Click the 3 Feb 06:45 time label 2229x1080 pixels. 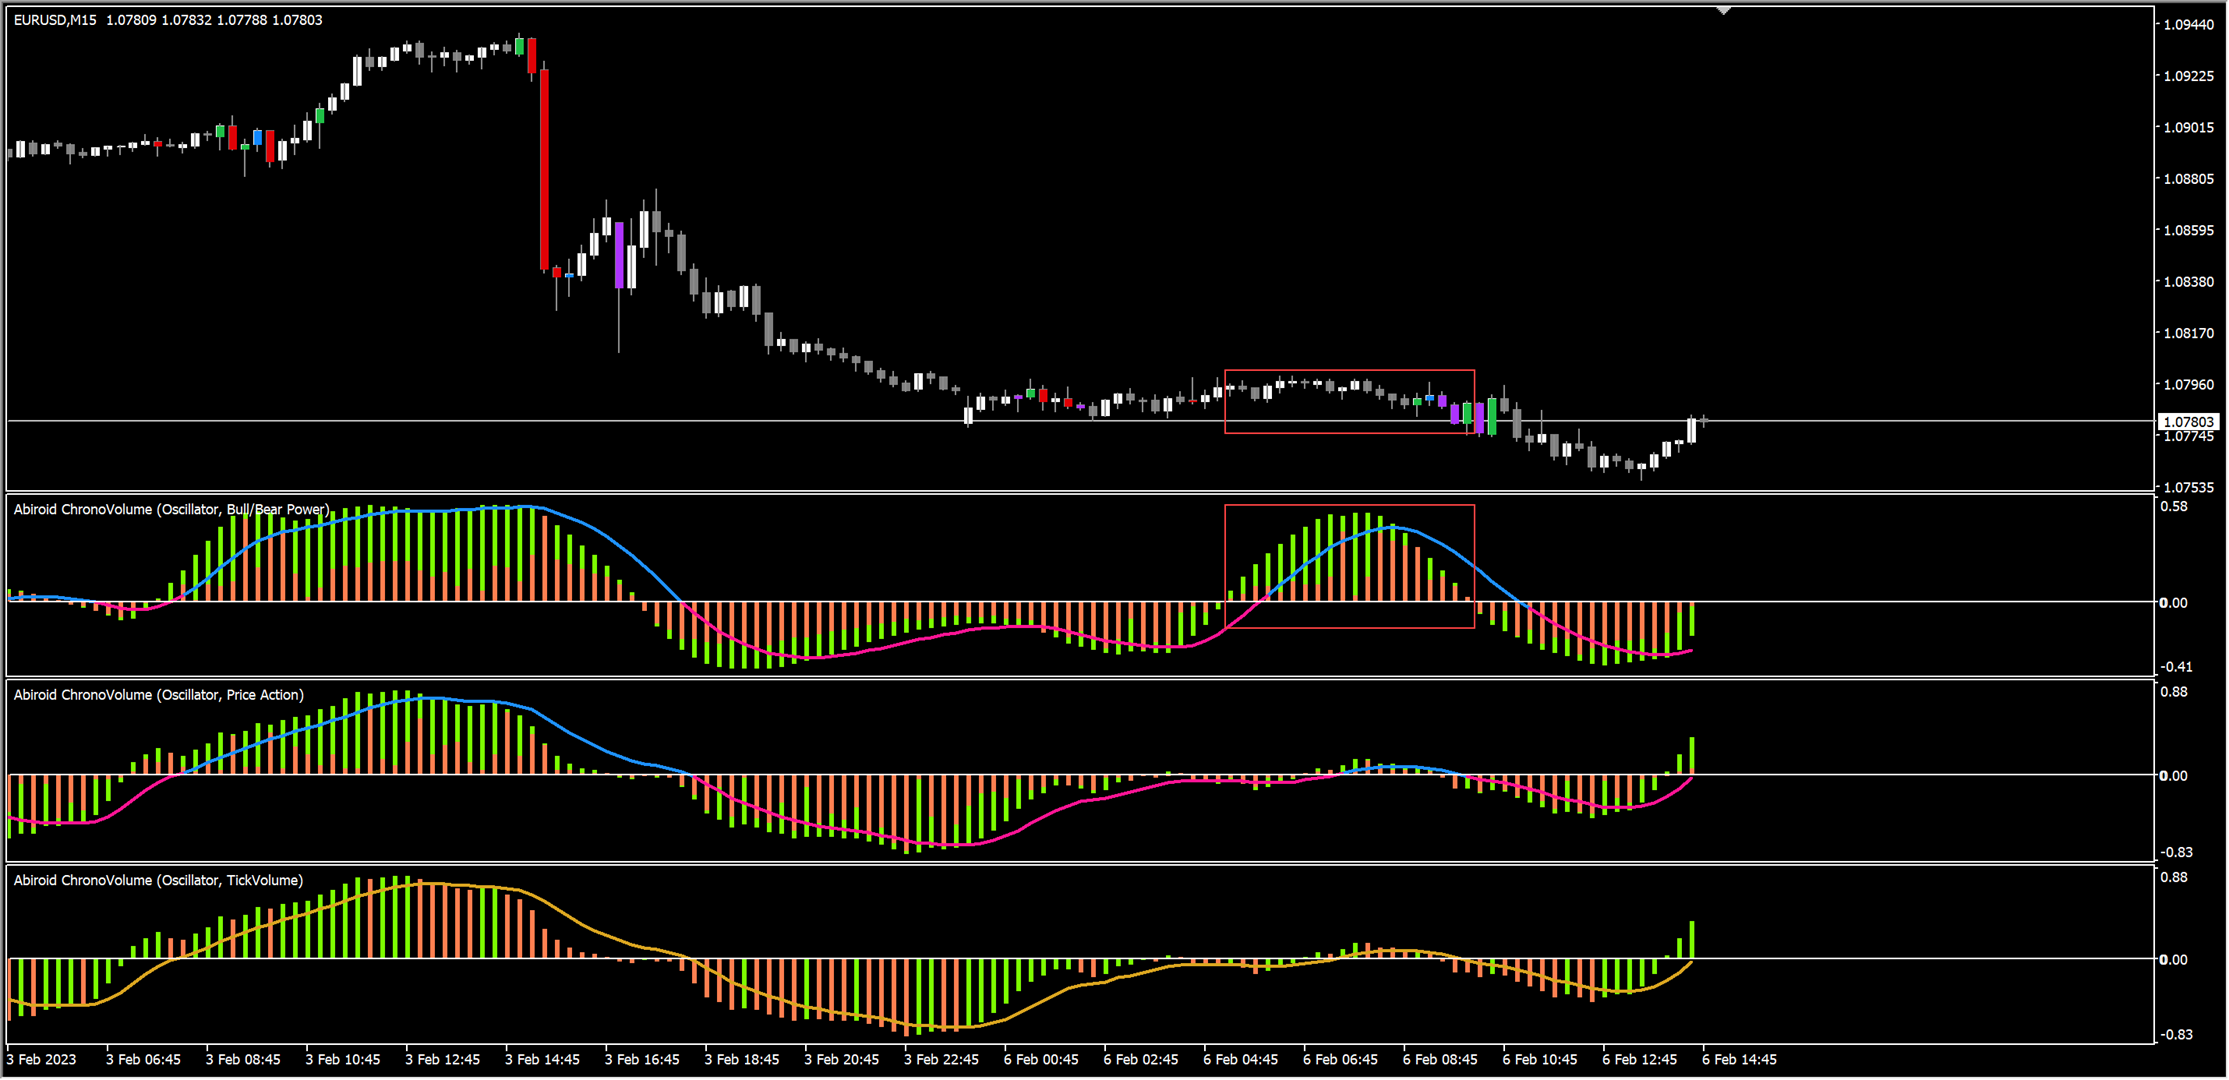[x=143, y=1060]
